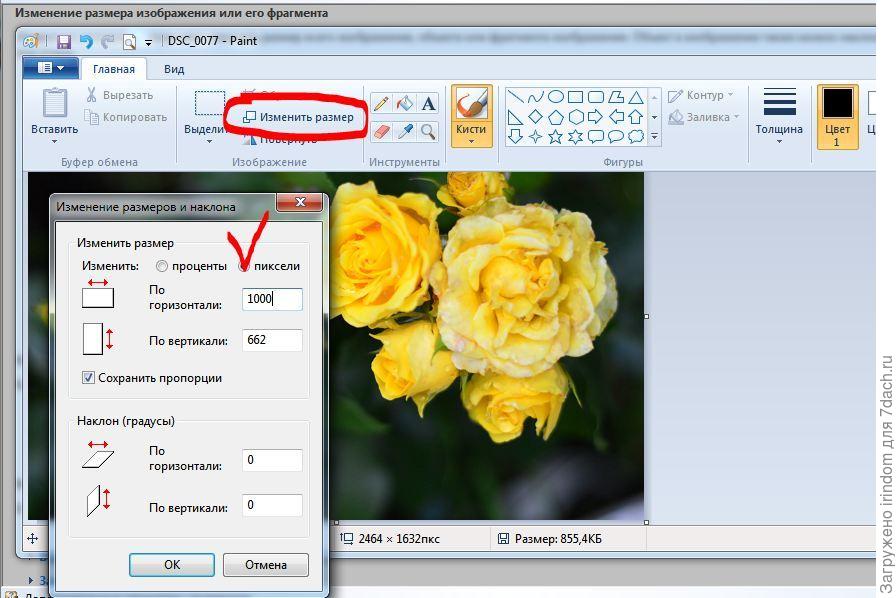Open print preview from the quick access toolbar
Screen dimensions: 896x598
(x=130, y=41)
